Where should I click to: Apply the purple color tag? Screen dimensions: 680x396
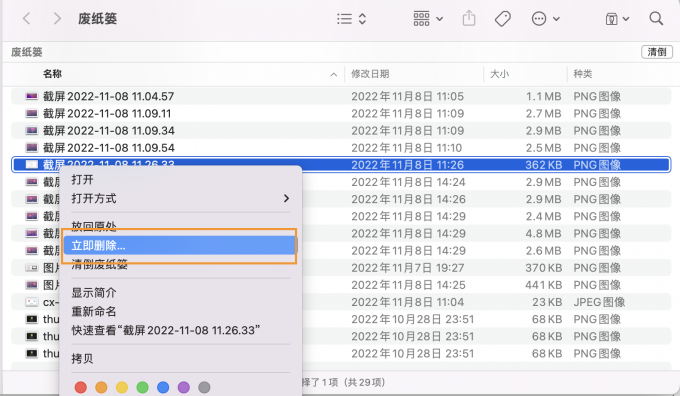[x=184, y=387]
